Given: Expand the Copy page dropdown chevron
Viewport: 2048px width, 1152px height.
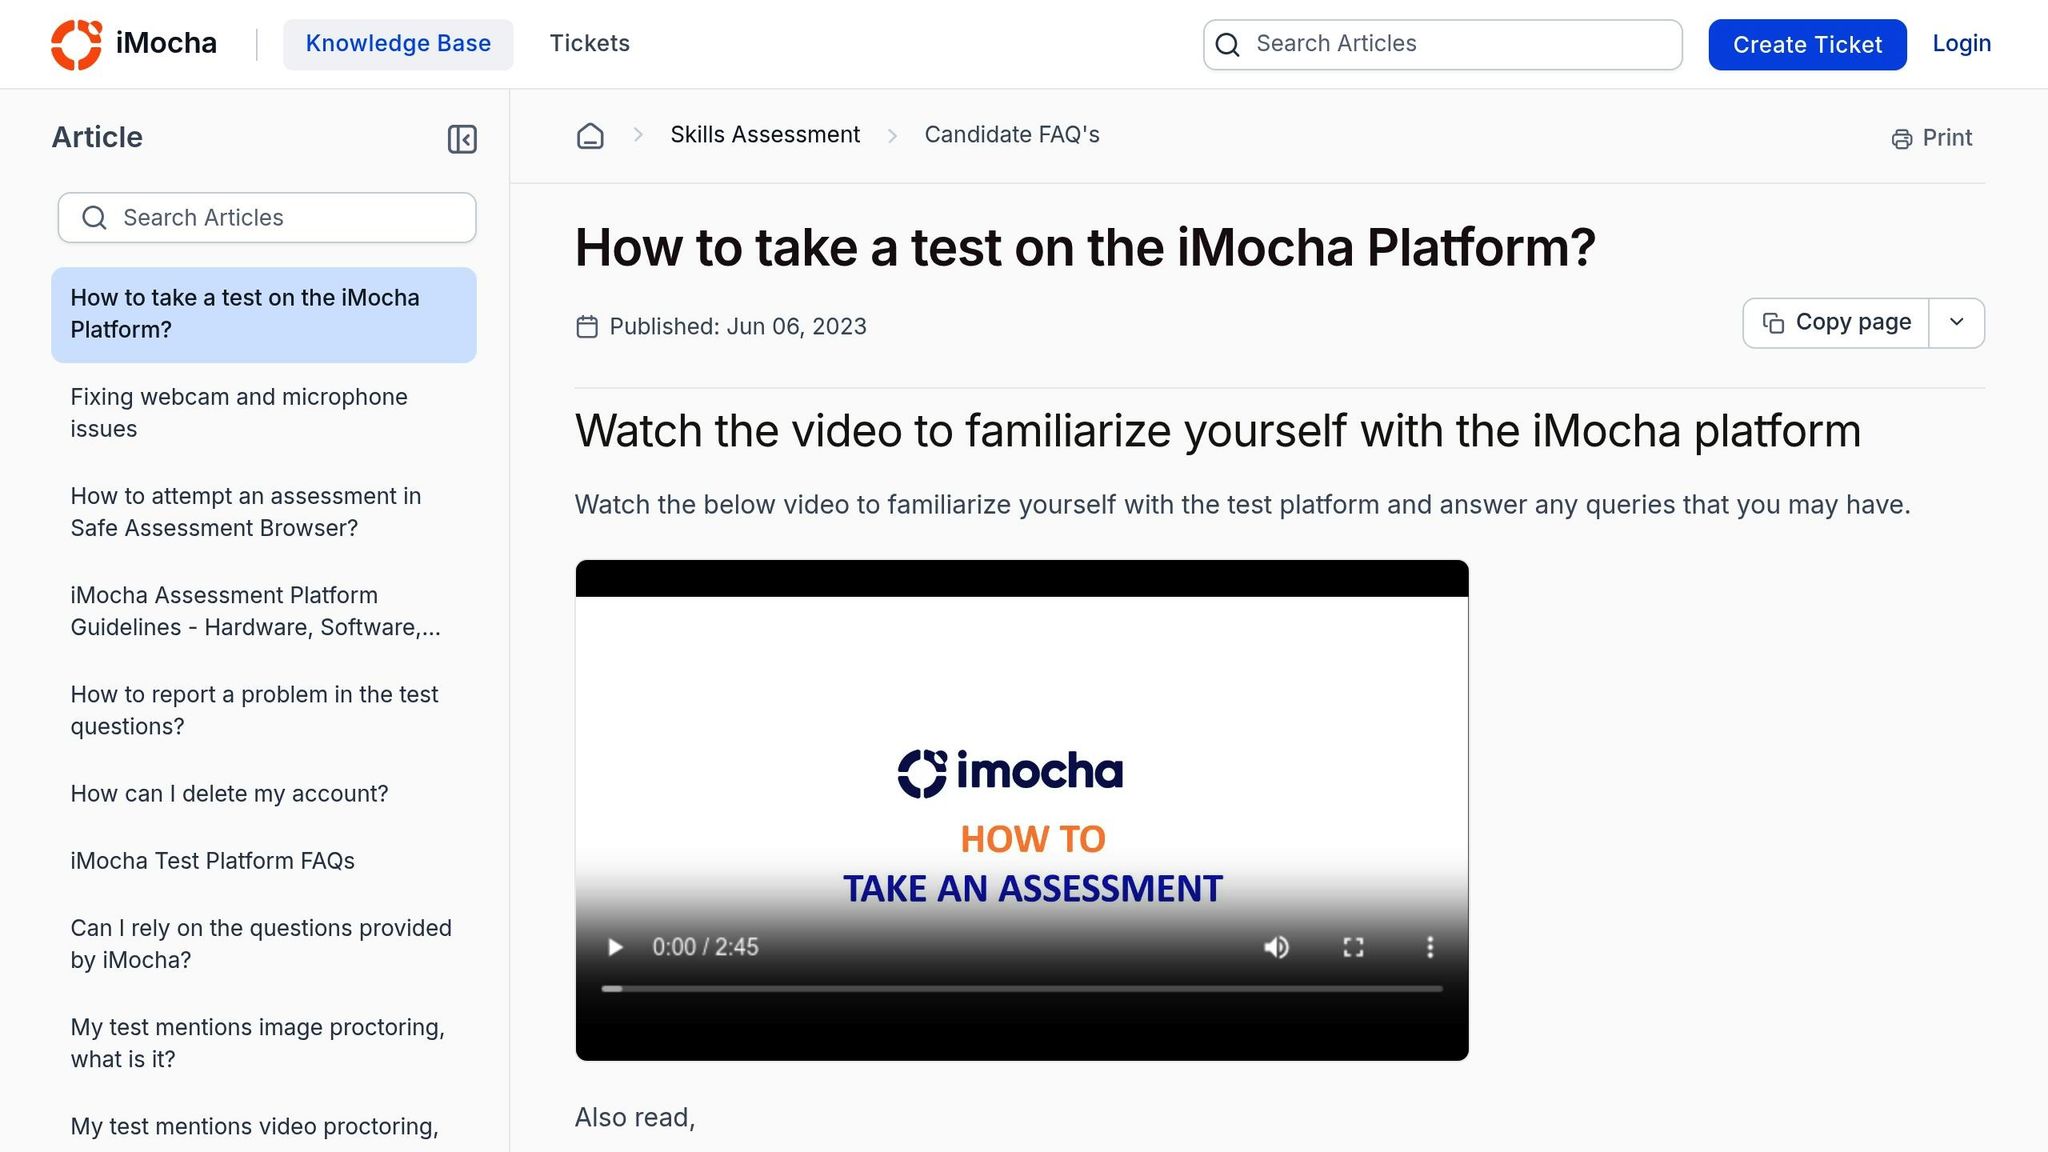Looking at the screenshot, I should click(1955, 322).
